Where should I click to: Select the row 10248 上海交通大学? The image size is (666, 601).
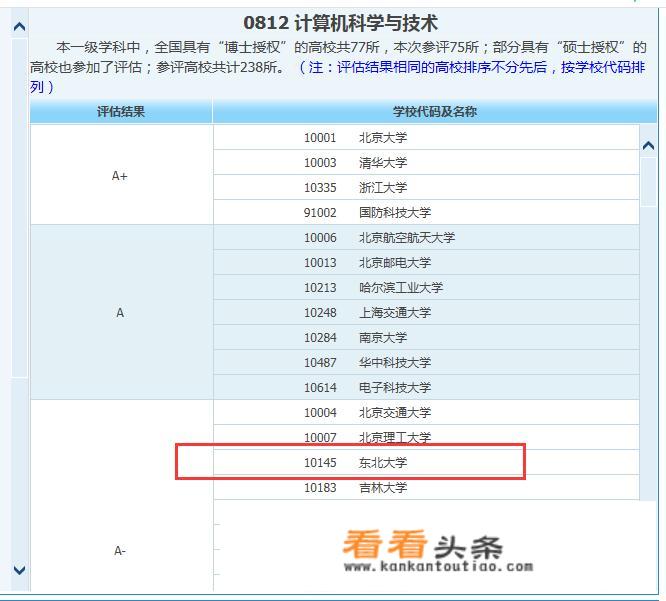(x=426, y=313)
